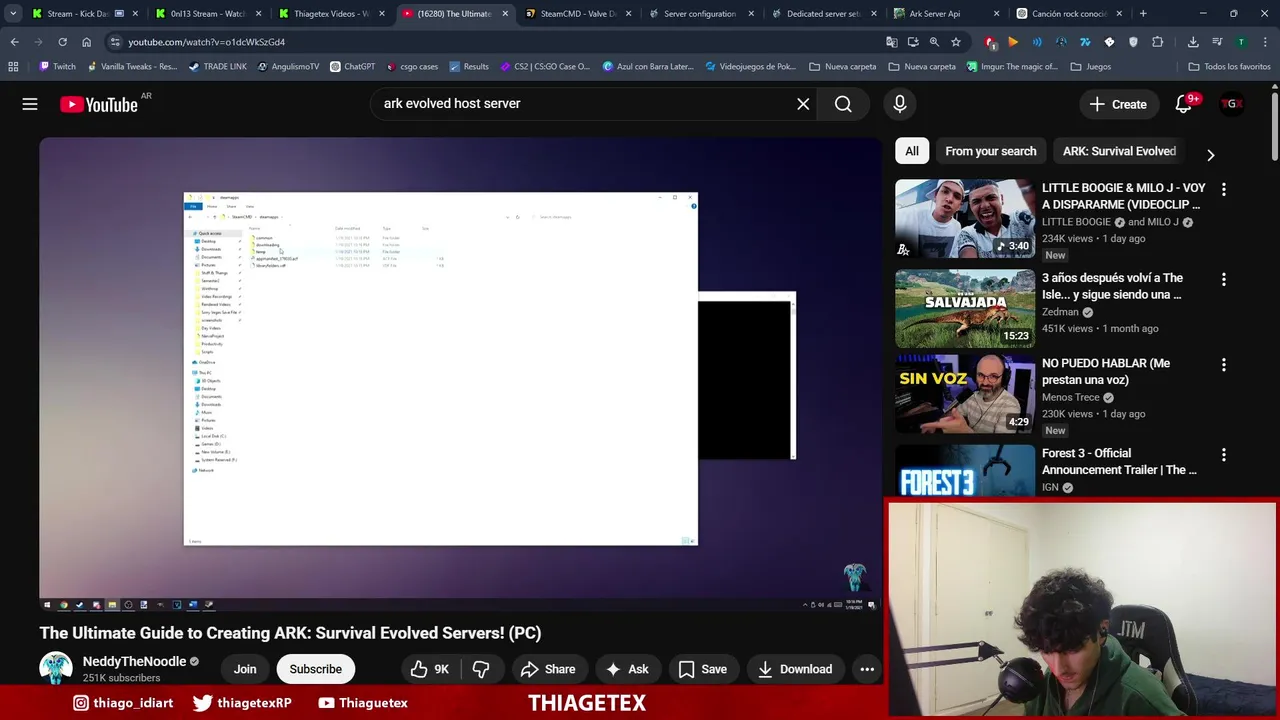Viewport: 1280px width, 720px height.
Task: Open options for the La Isle video
Action: (1223, 279)
